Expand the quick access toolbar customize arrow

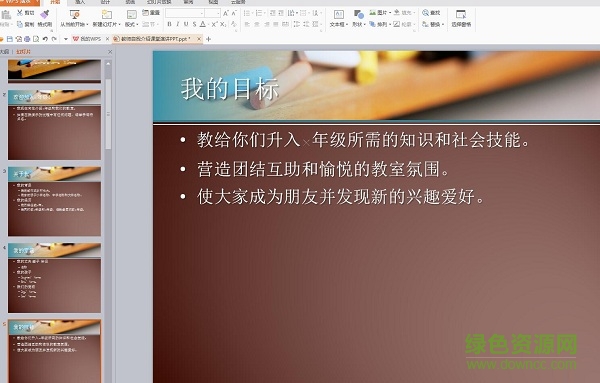(x=65, y=39)
